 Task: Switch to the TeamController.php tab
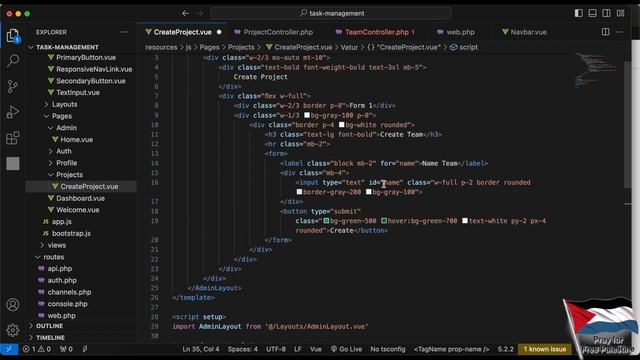pyautogui.click(x=379, y=32)
